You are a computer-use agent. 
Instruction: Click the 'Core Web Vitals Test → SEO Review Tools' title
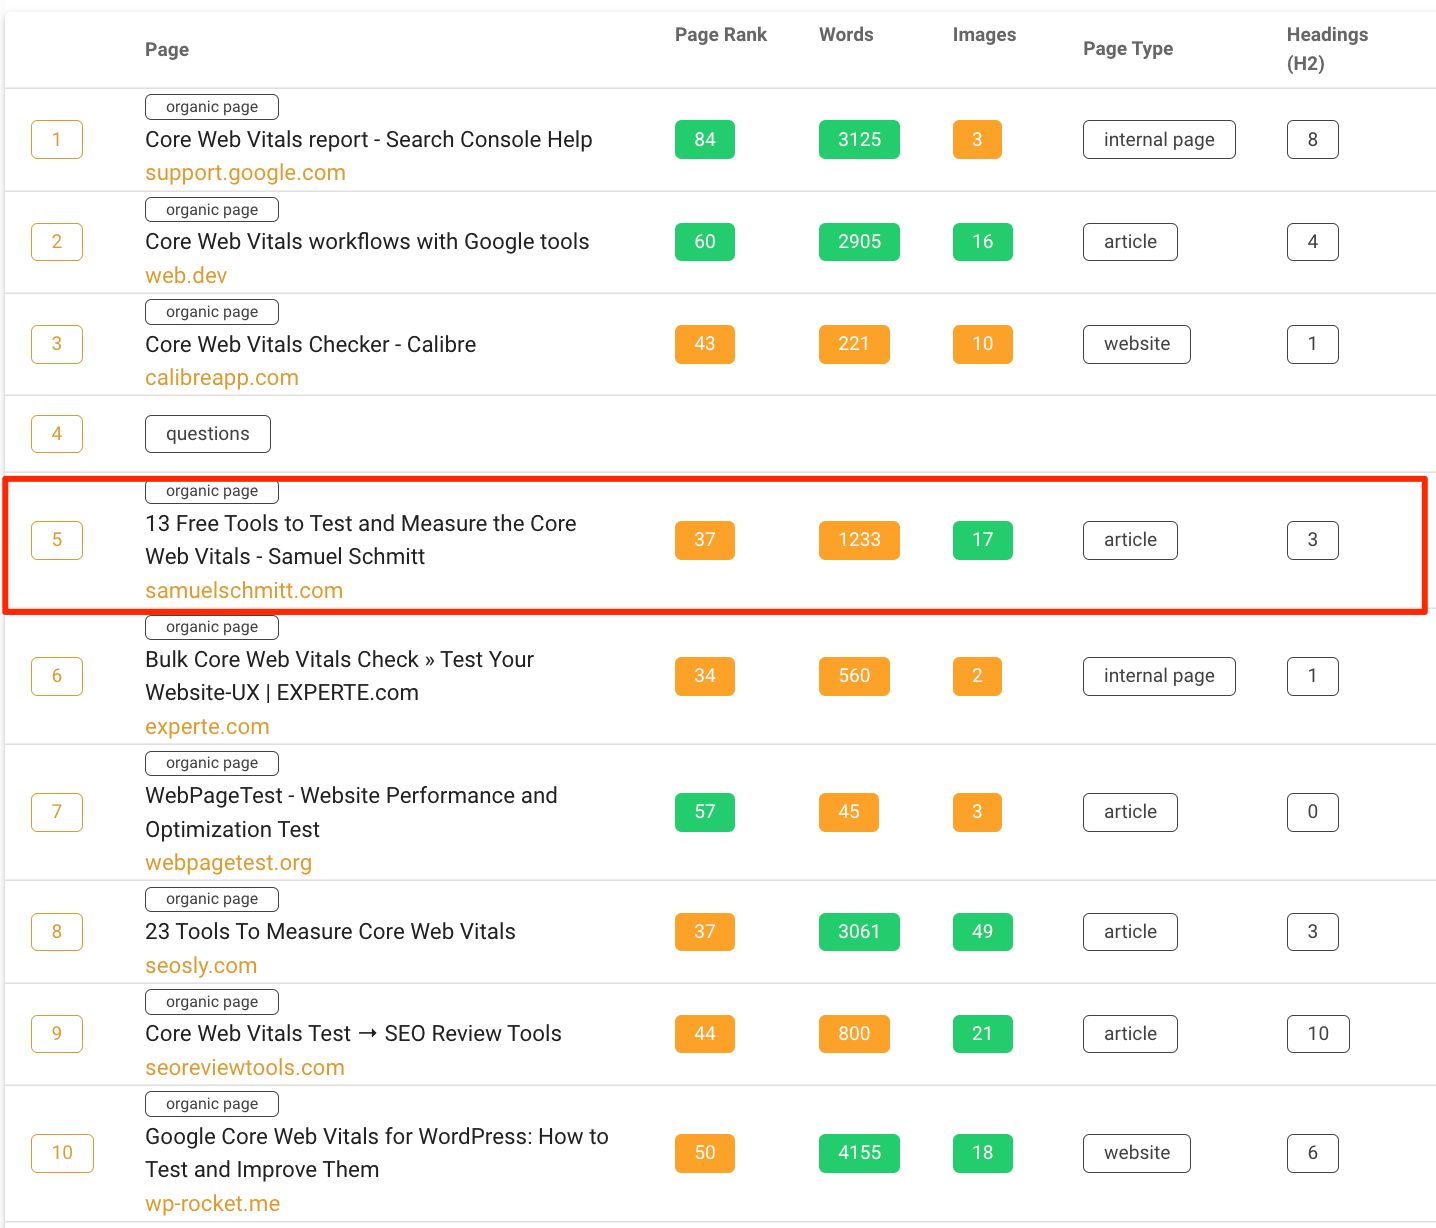pos(353,1034)
